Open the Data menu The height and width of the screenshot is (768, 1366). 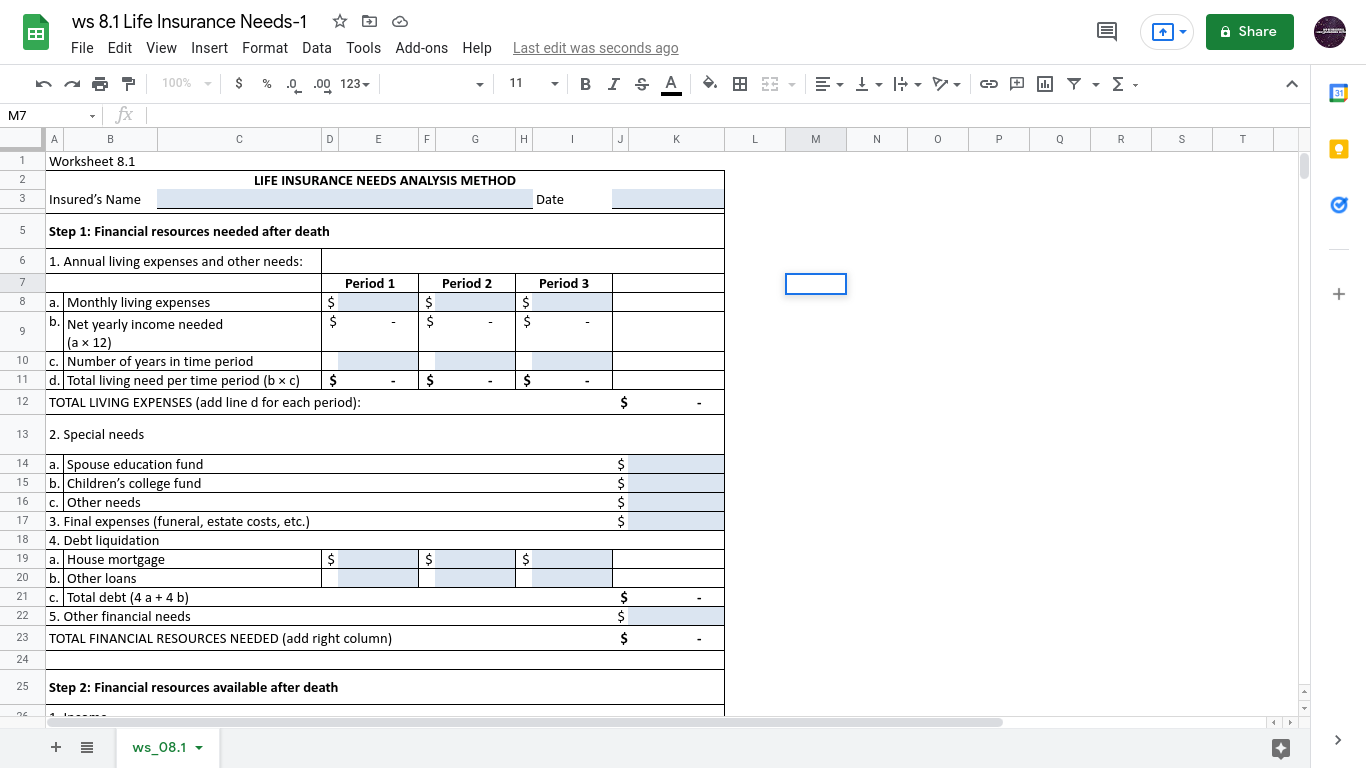coord(316,47)
